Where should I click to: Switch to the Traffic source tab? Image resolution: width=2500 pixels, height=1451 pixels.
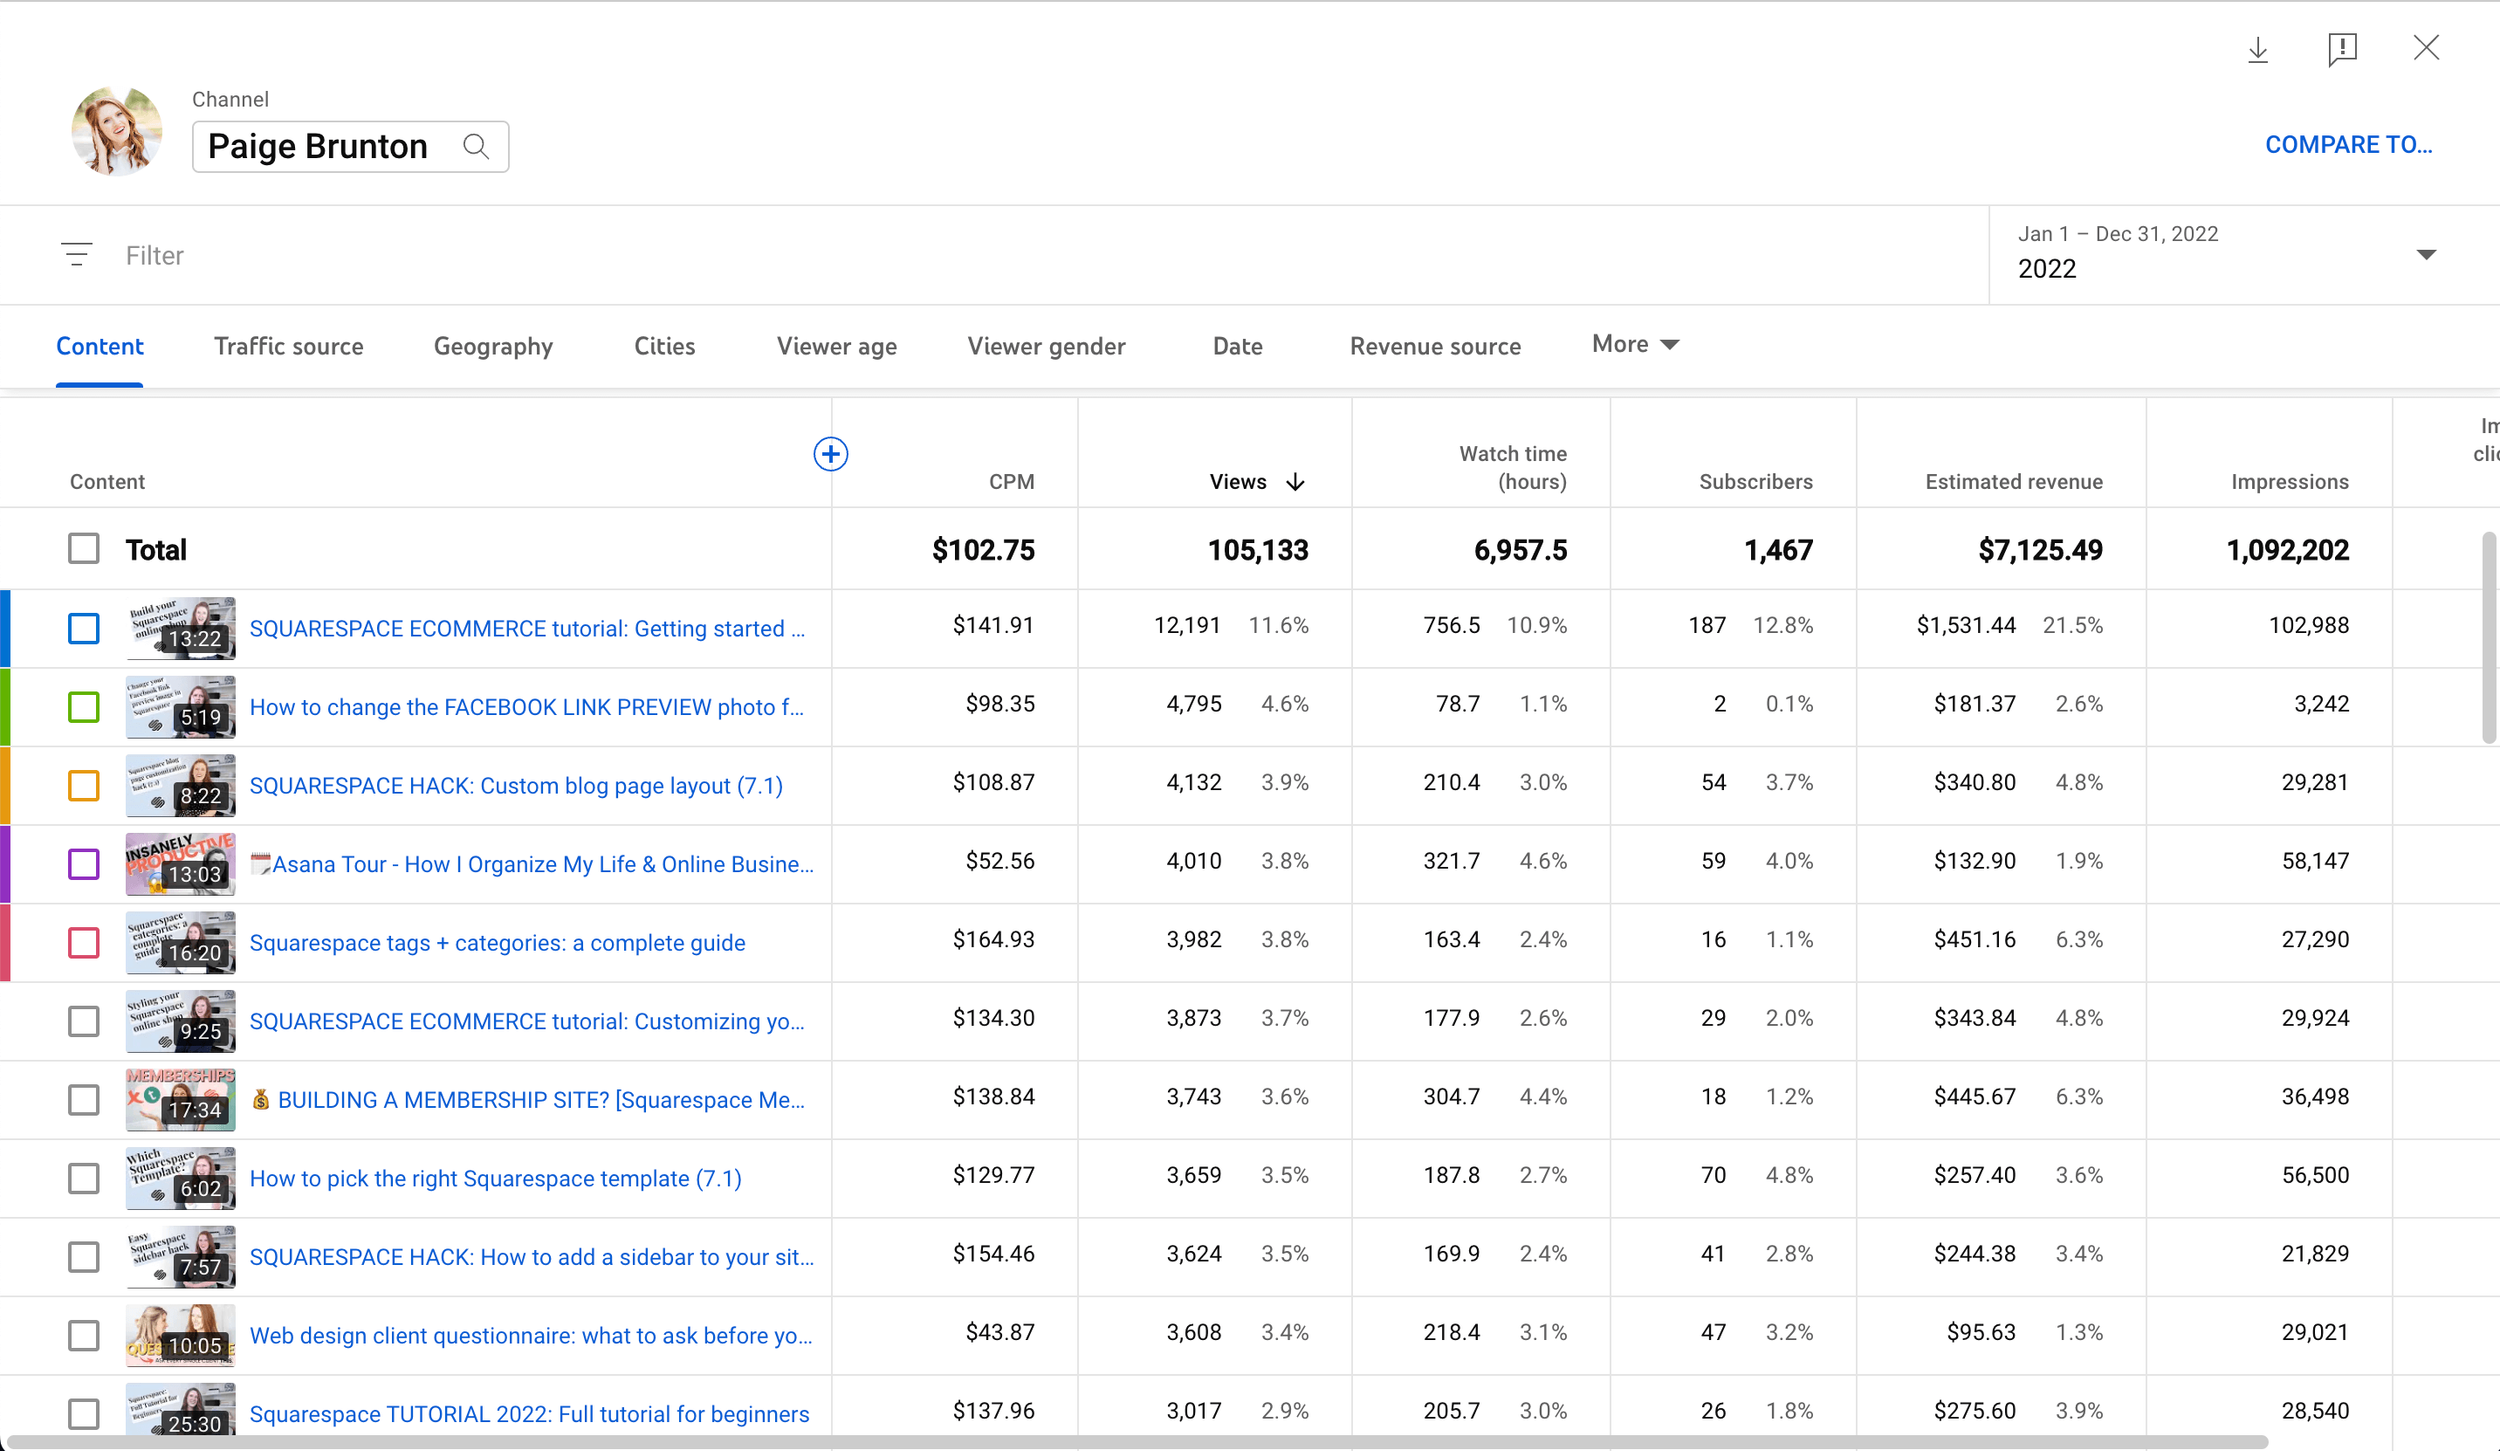click(288, 344)
